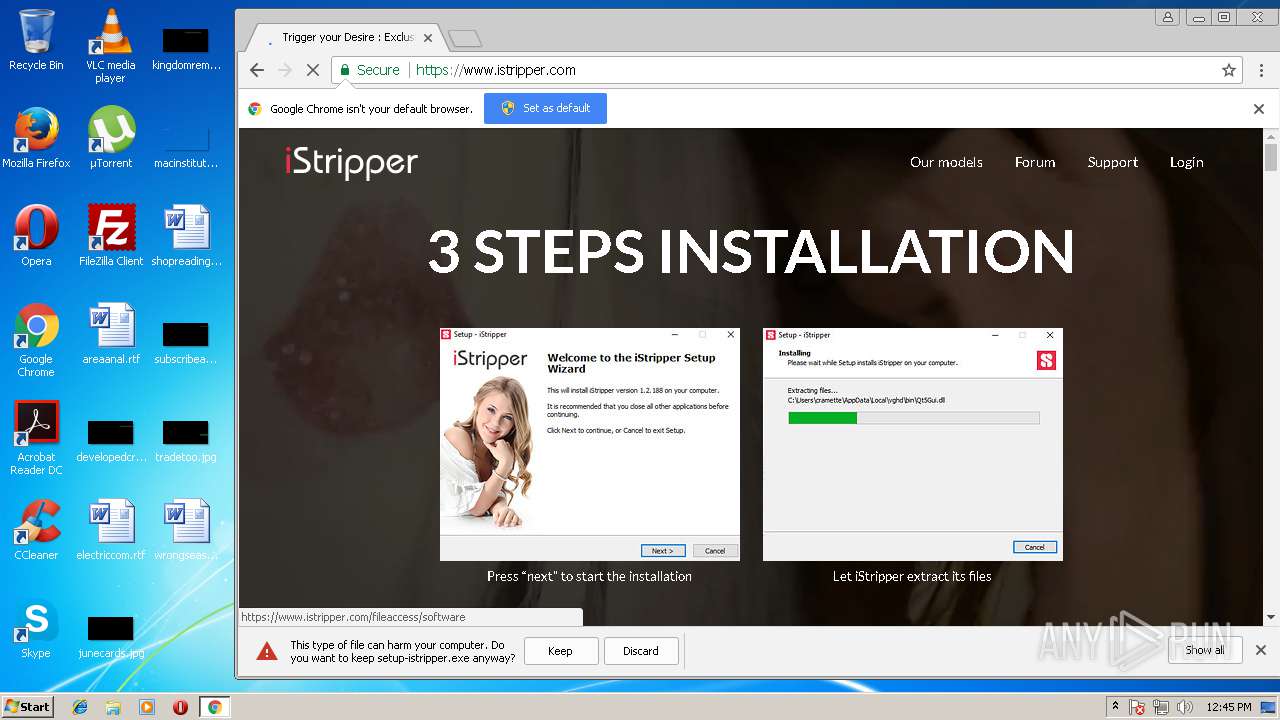1280x720 pixels.
Task: Launch µTorrent desktop shortcut
Action: pyautogui.click(x=110, y=138)
